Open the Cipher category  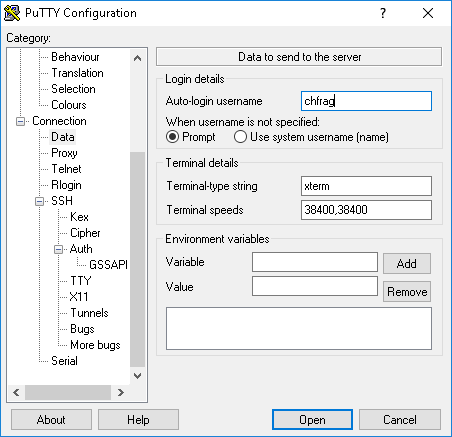[85, 233]
